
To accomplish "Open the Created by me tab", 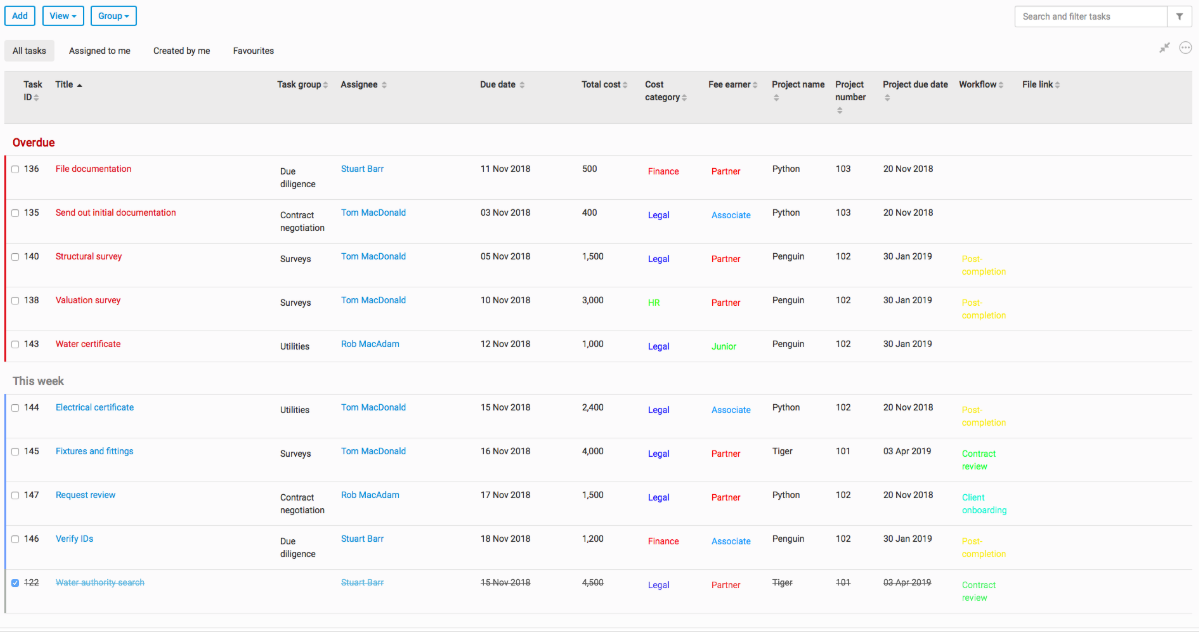I will (181, 51).
